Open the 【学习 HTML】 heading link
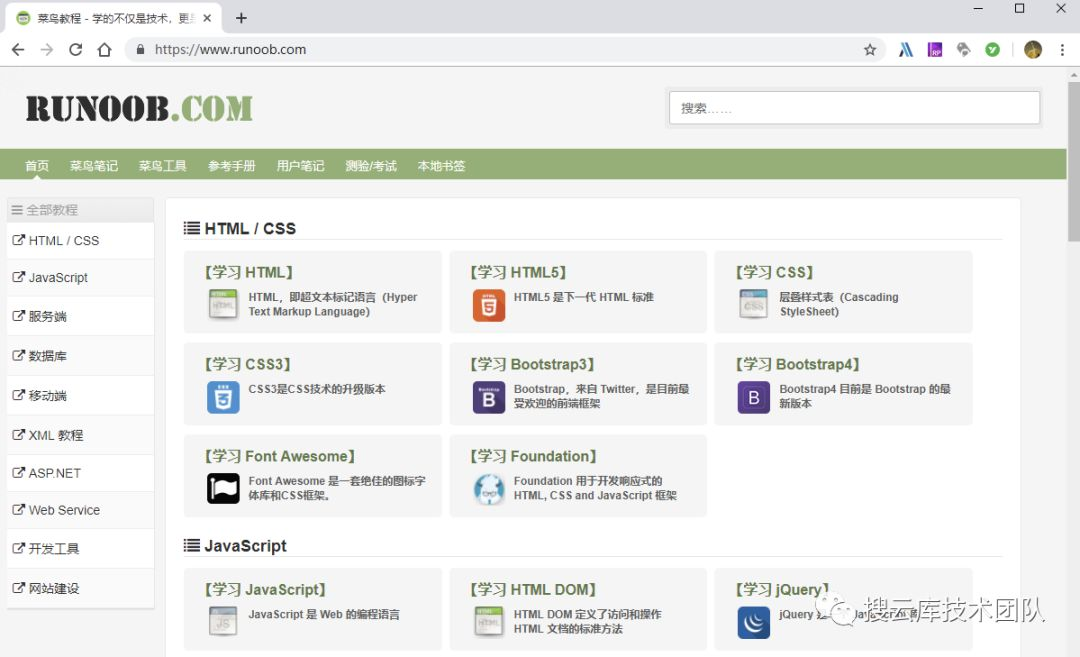This screenshot has width=1080, height=657. [x=249, y=272]
